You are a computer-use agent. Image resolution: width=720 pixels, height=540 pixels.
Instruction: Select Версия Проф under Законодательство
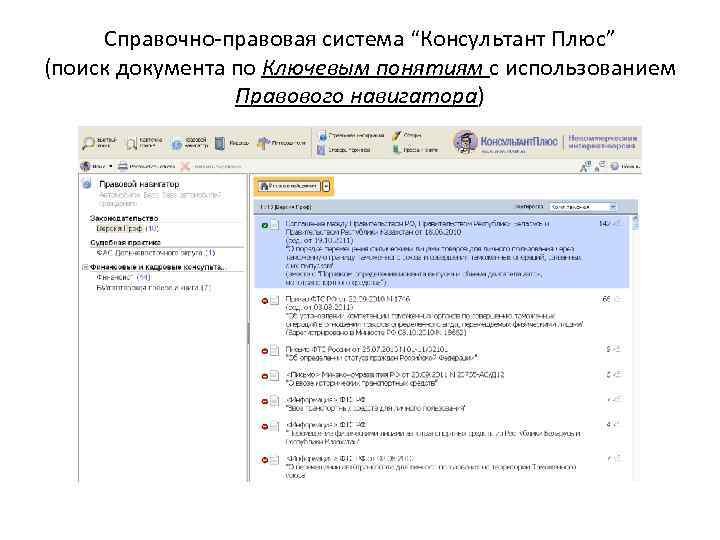click(127, 229)
